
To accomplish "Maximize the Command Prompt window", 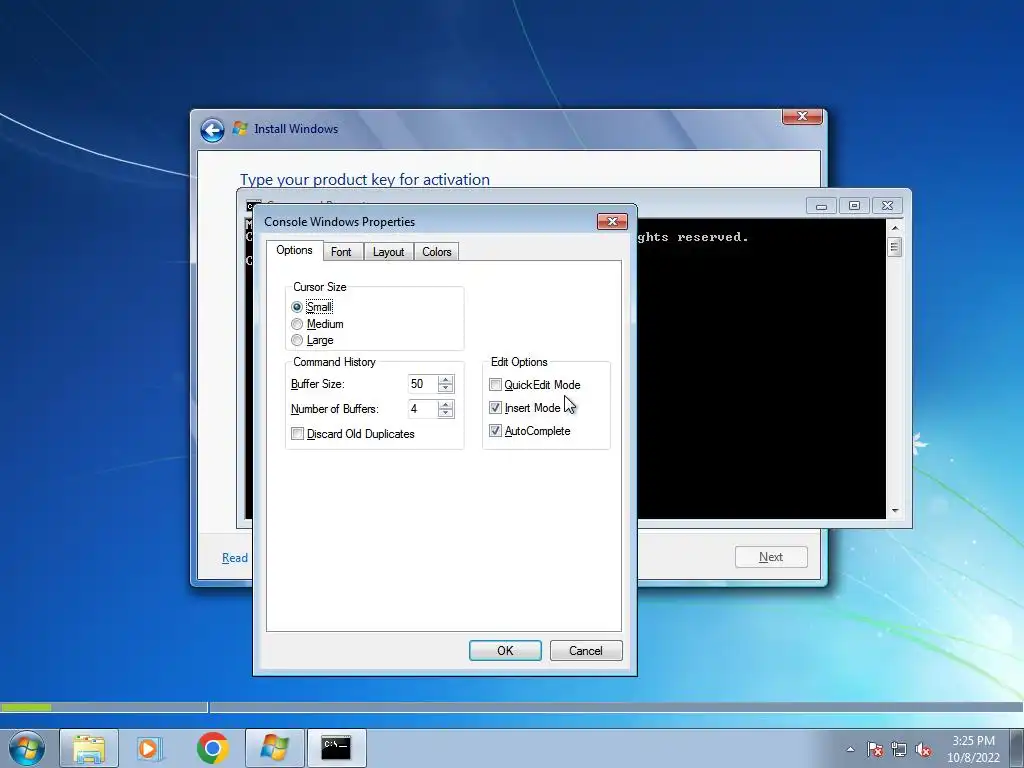I will tap(854, 206).
